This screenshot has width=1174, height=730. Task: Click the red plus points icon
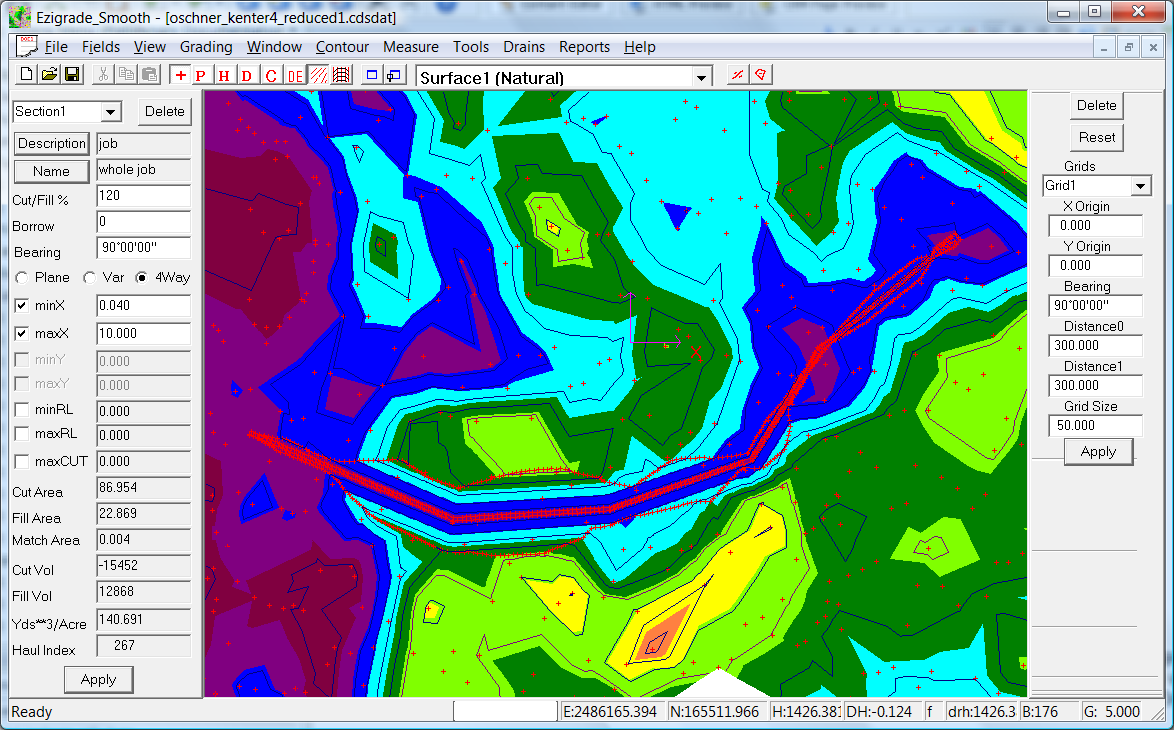pos(180,76)
